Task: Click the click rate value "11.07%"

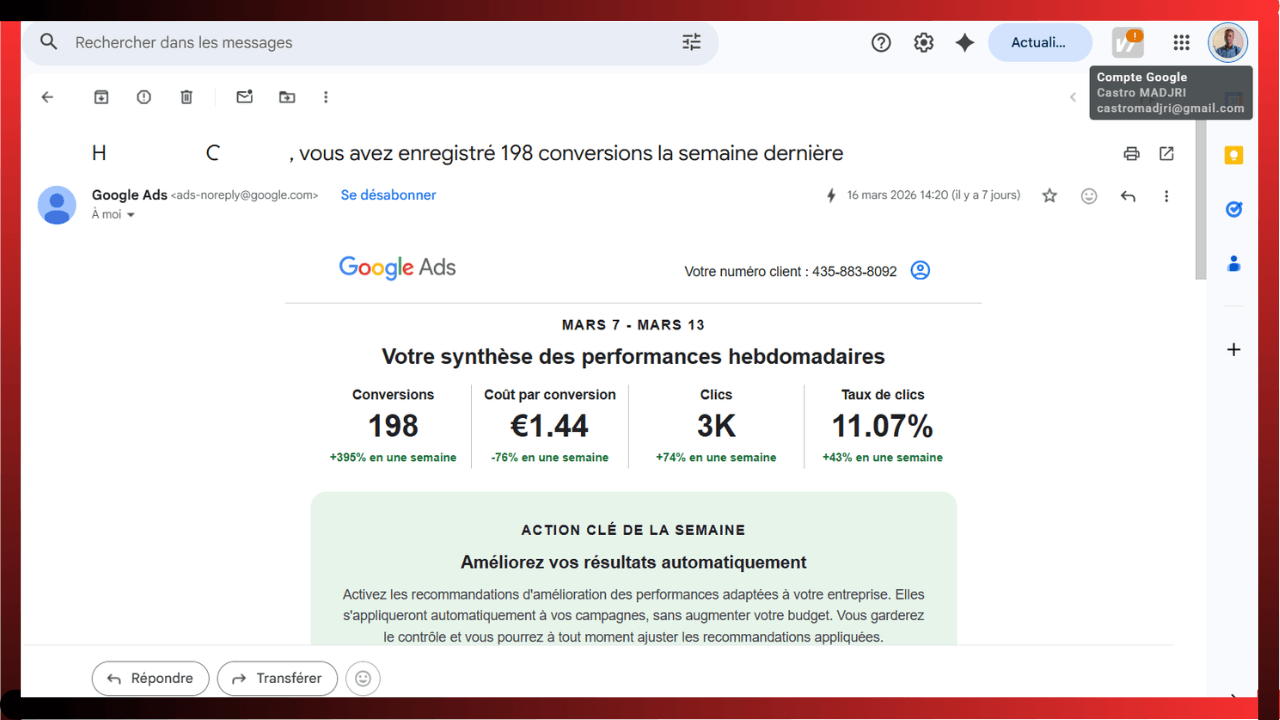Action: 882,426
